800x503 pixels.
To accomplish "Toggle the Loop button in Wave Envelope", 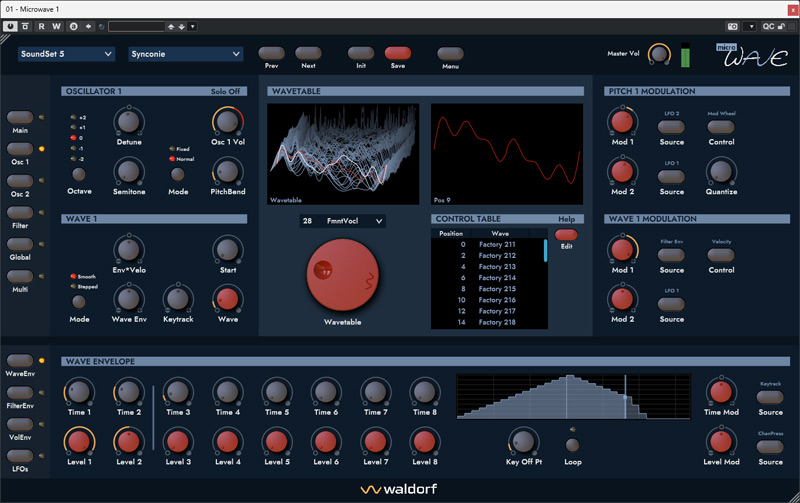I will coord(573,442).
